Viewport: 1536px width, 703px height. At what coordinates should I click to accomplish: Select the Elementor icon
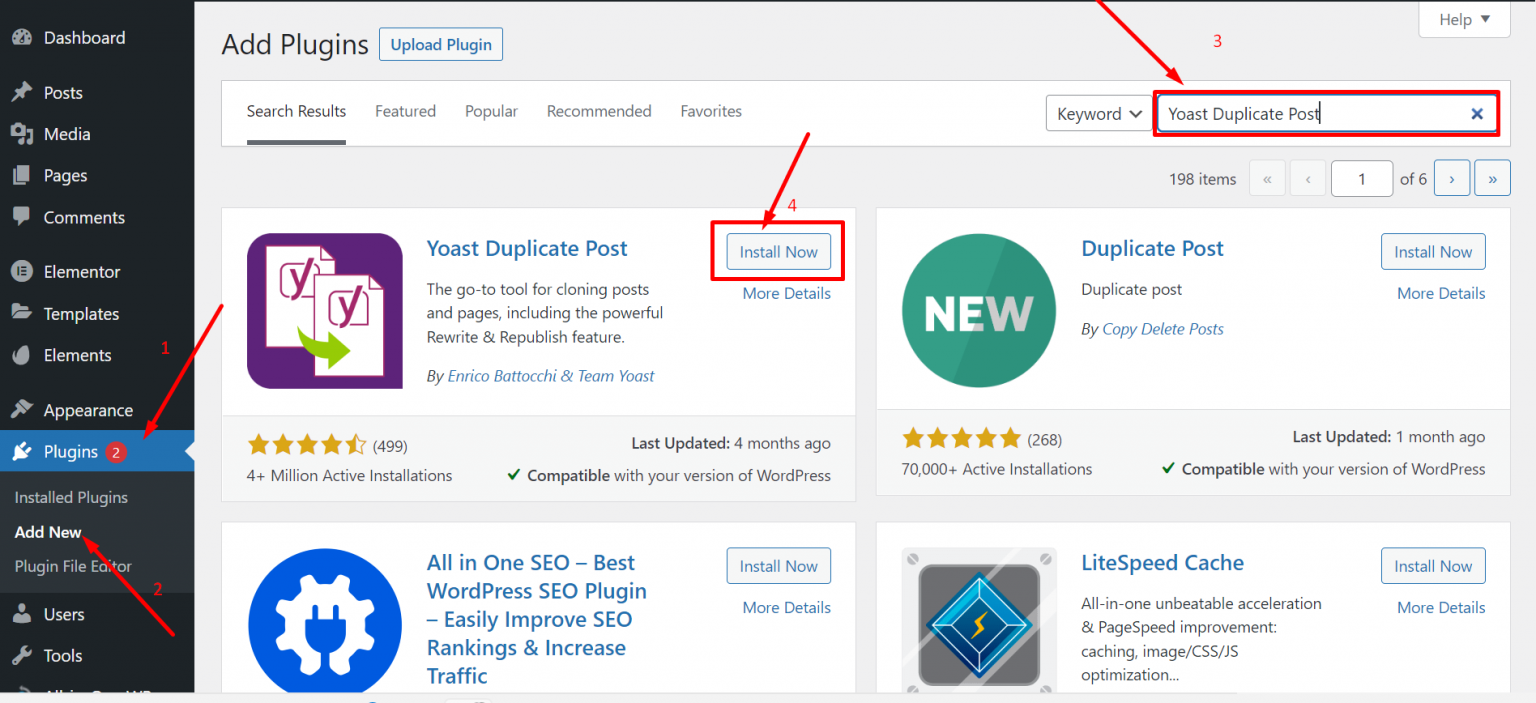(x=22, y=271)
